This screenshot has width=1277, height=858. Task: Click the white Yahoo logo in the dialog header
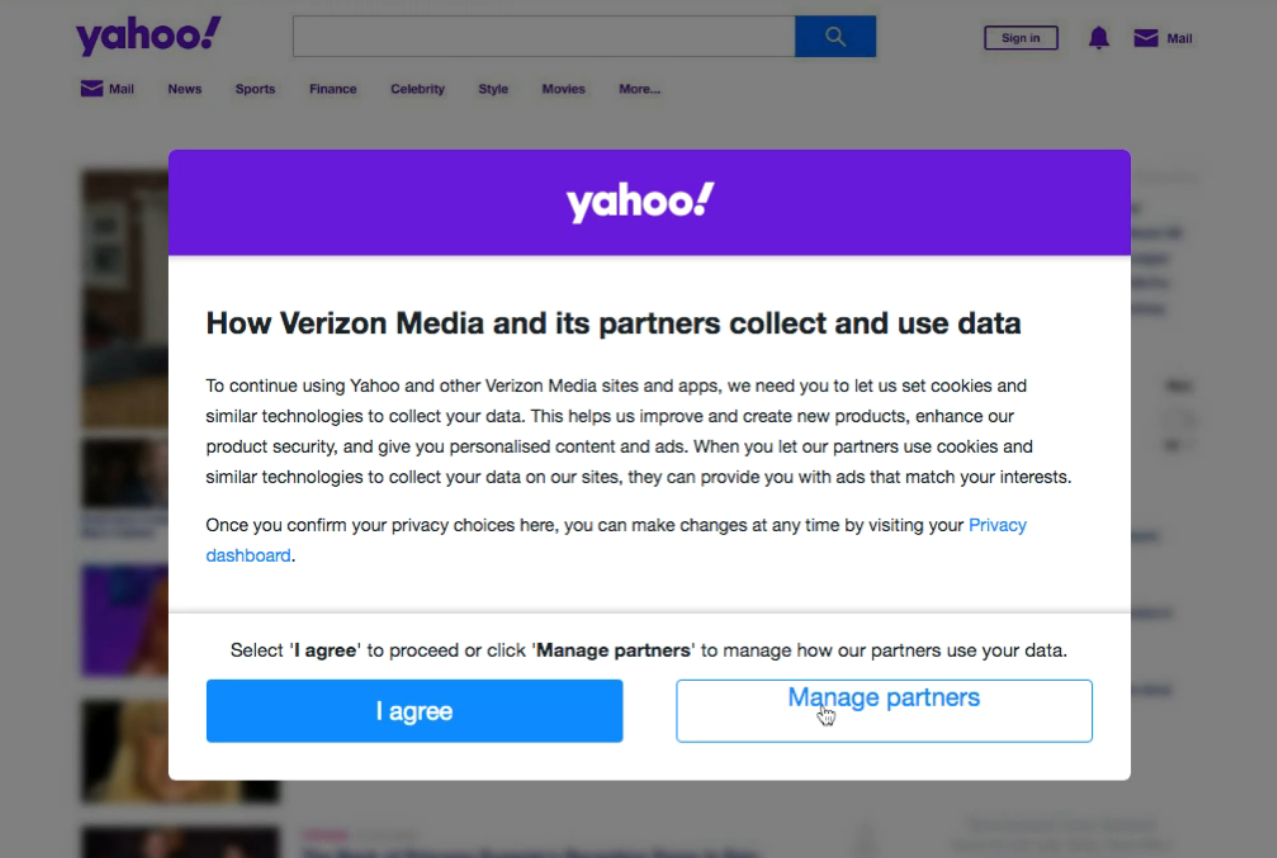point(640,202)
